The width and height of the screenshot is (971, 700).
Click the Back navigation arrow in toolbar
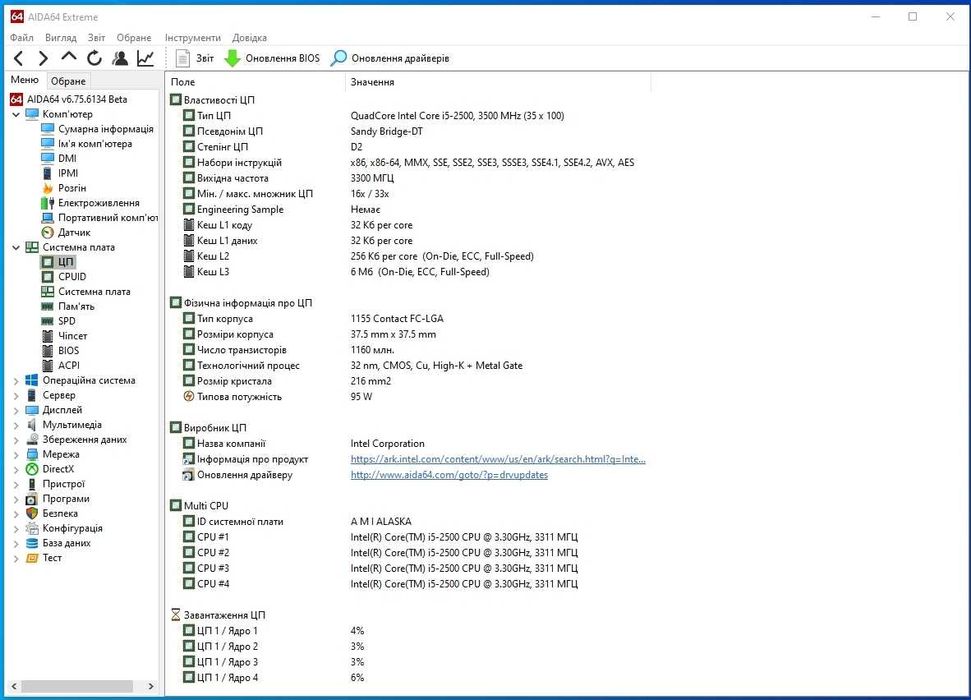18,58
